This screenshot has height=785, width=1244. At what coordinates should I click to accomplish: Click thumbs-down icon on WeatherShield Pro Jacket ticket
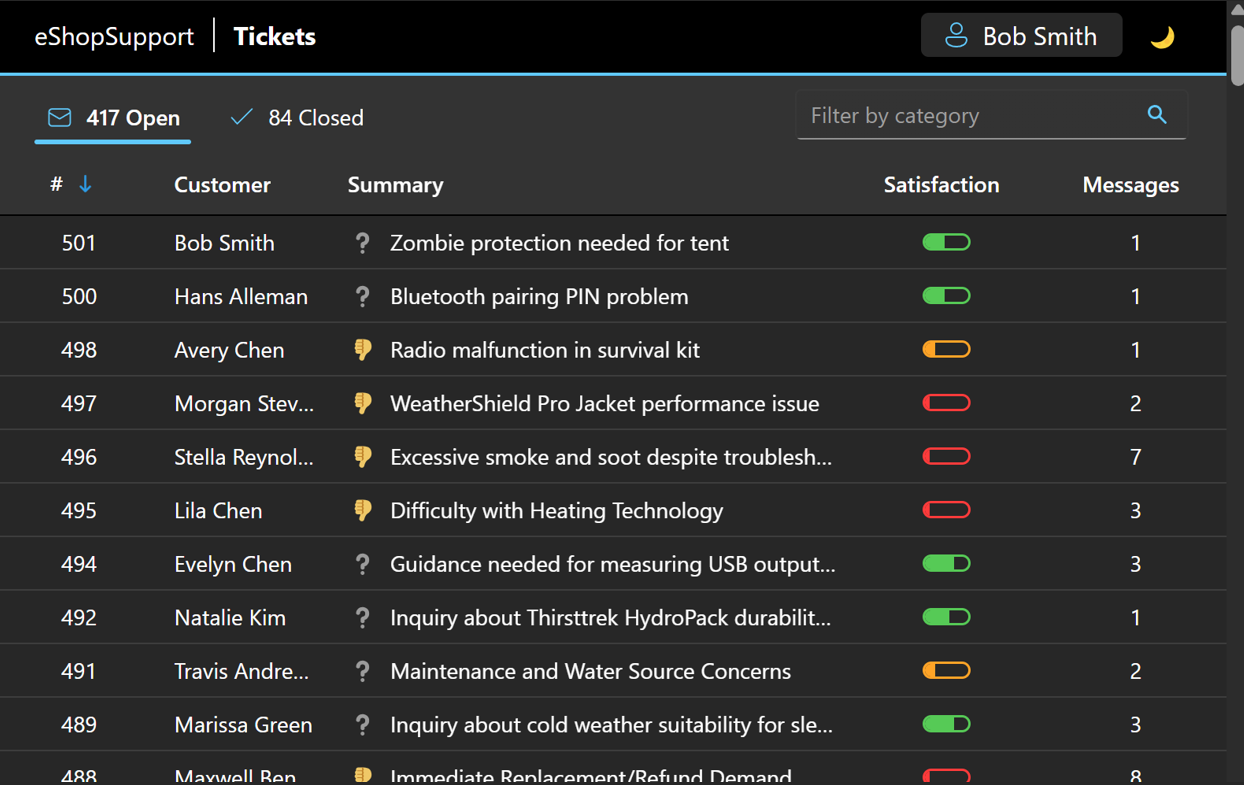pyautogui.click(x=363, y=404)
